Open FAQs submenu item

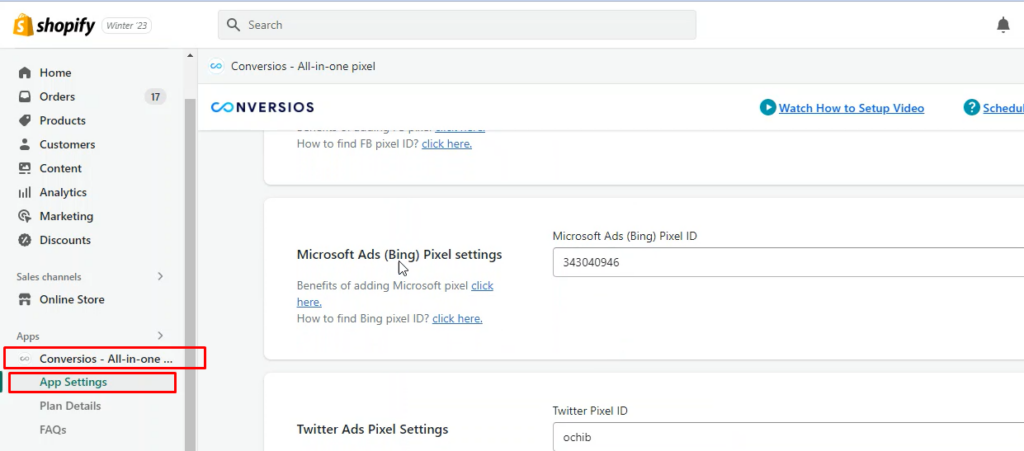pyautogui.click(x=52, y=429)
